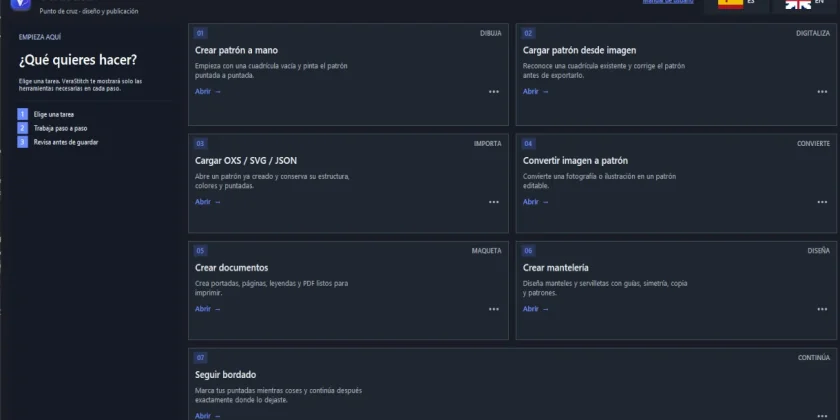The image size is (840, 420).
Task: Click the MAQUETA tag label
Action: [x=486, y=251]
